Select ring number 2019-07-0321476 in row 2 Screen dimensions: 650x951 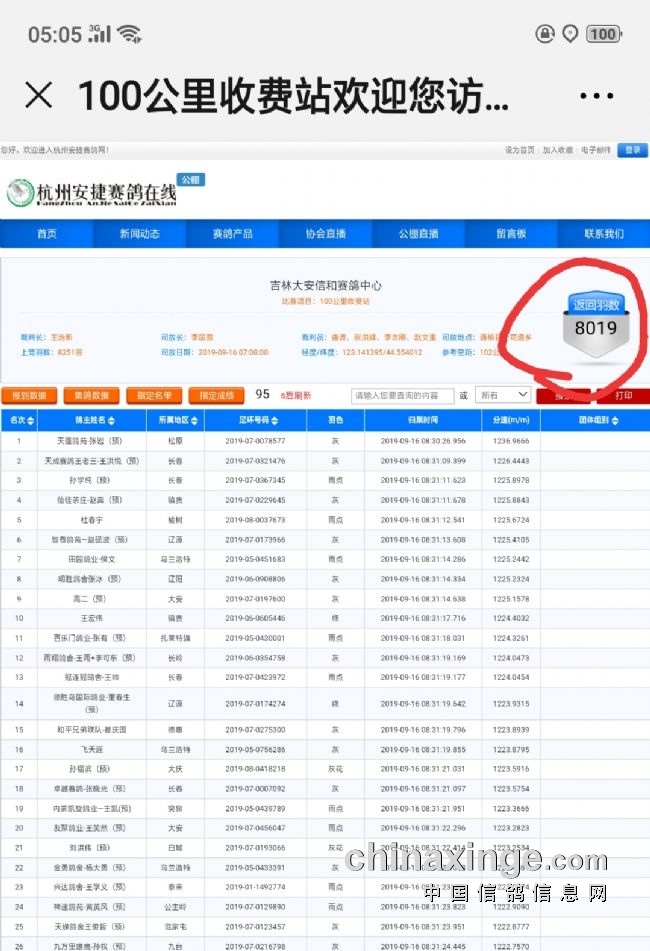point(255,461)
